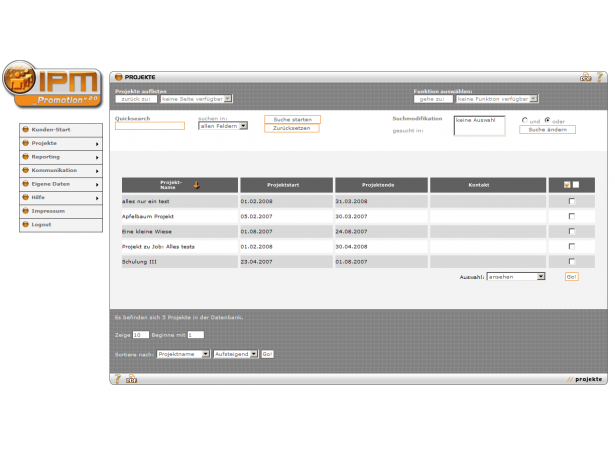Click the orange sort arrow beside Projekt-Name
This screenshot has width=615, height=450.
click(197, 185)
